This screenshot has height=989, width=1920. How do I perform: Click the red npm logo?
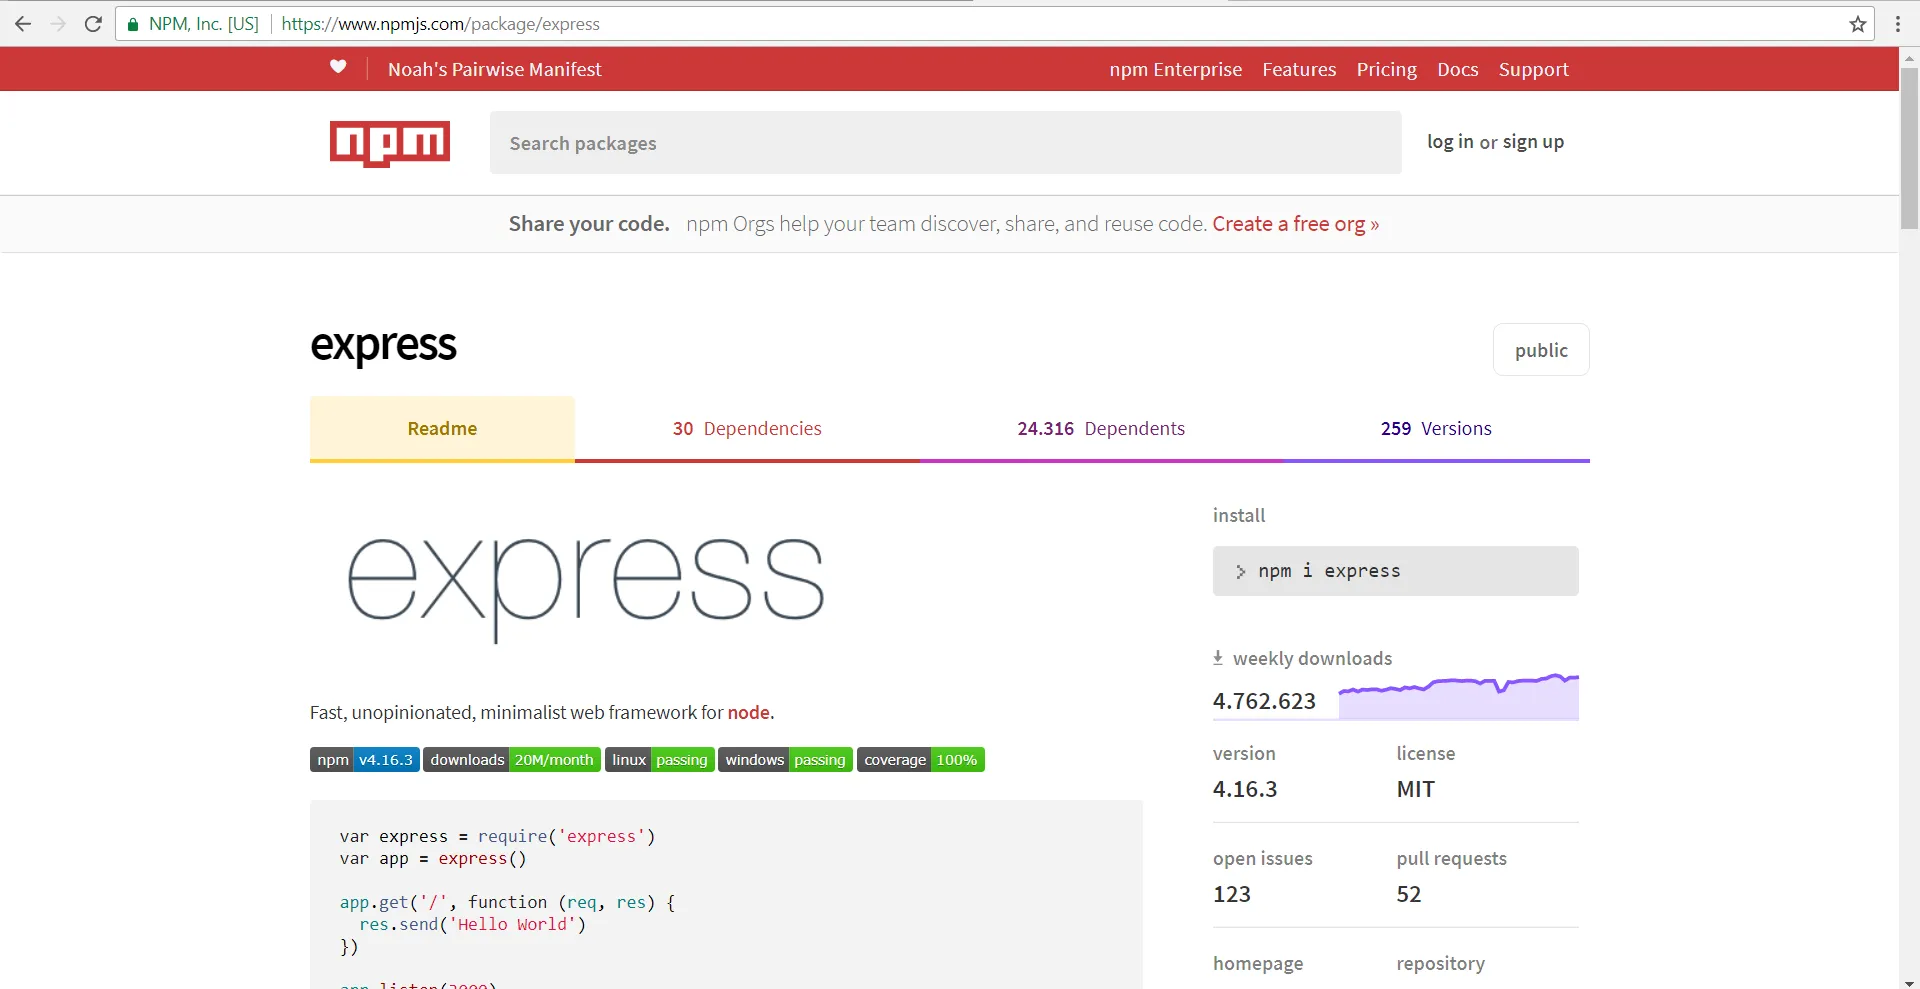pos(390,143)
